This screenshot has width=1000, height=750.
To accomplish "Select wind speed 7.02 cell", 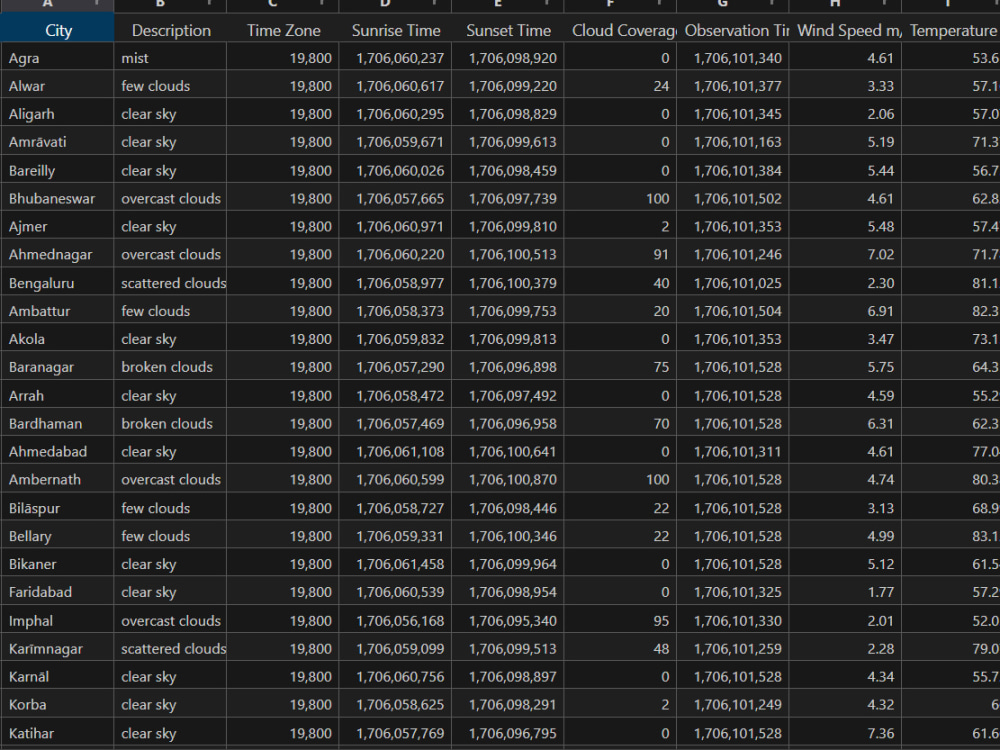I will (846, 254).
